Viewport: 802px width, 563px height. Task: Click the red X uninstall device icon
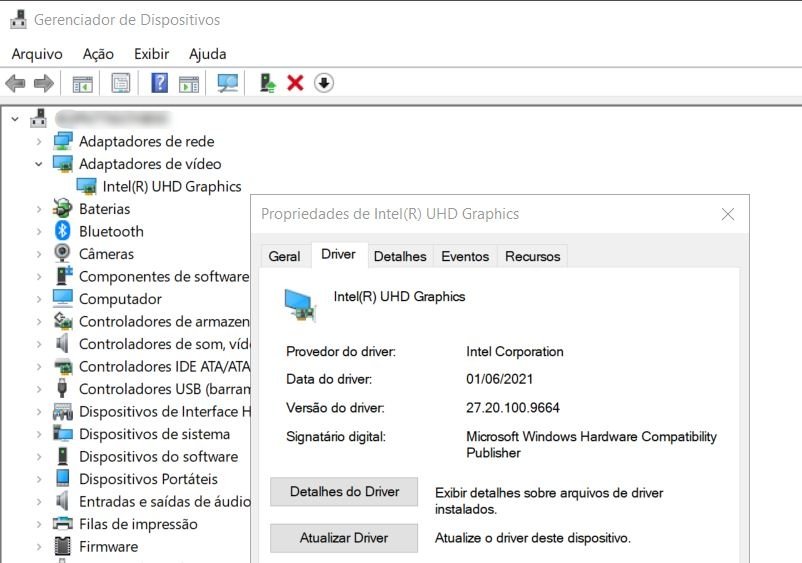(295, 83)
